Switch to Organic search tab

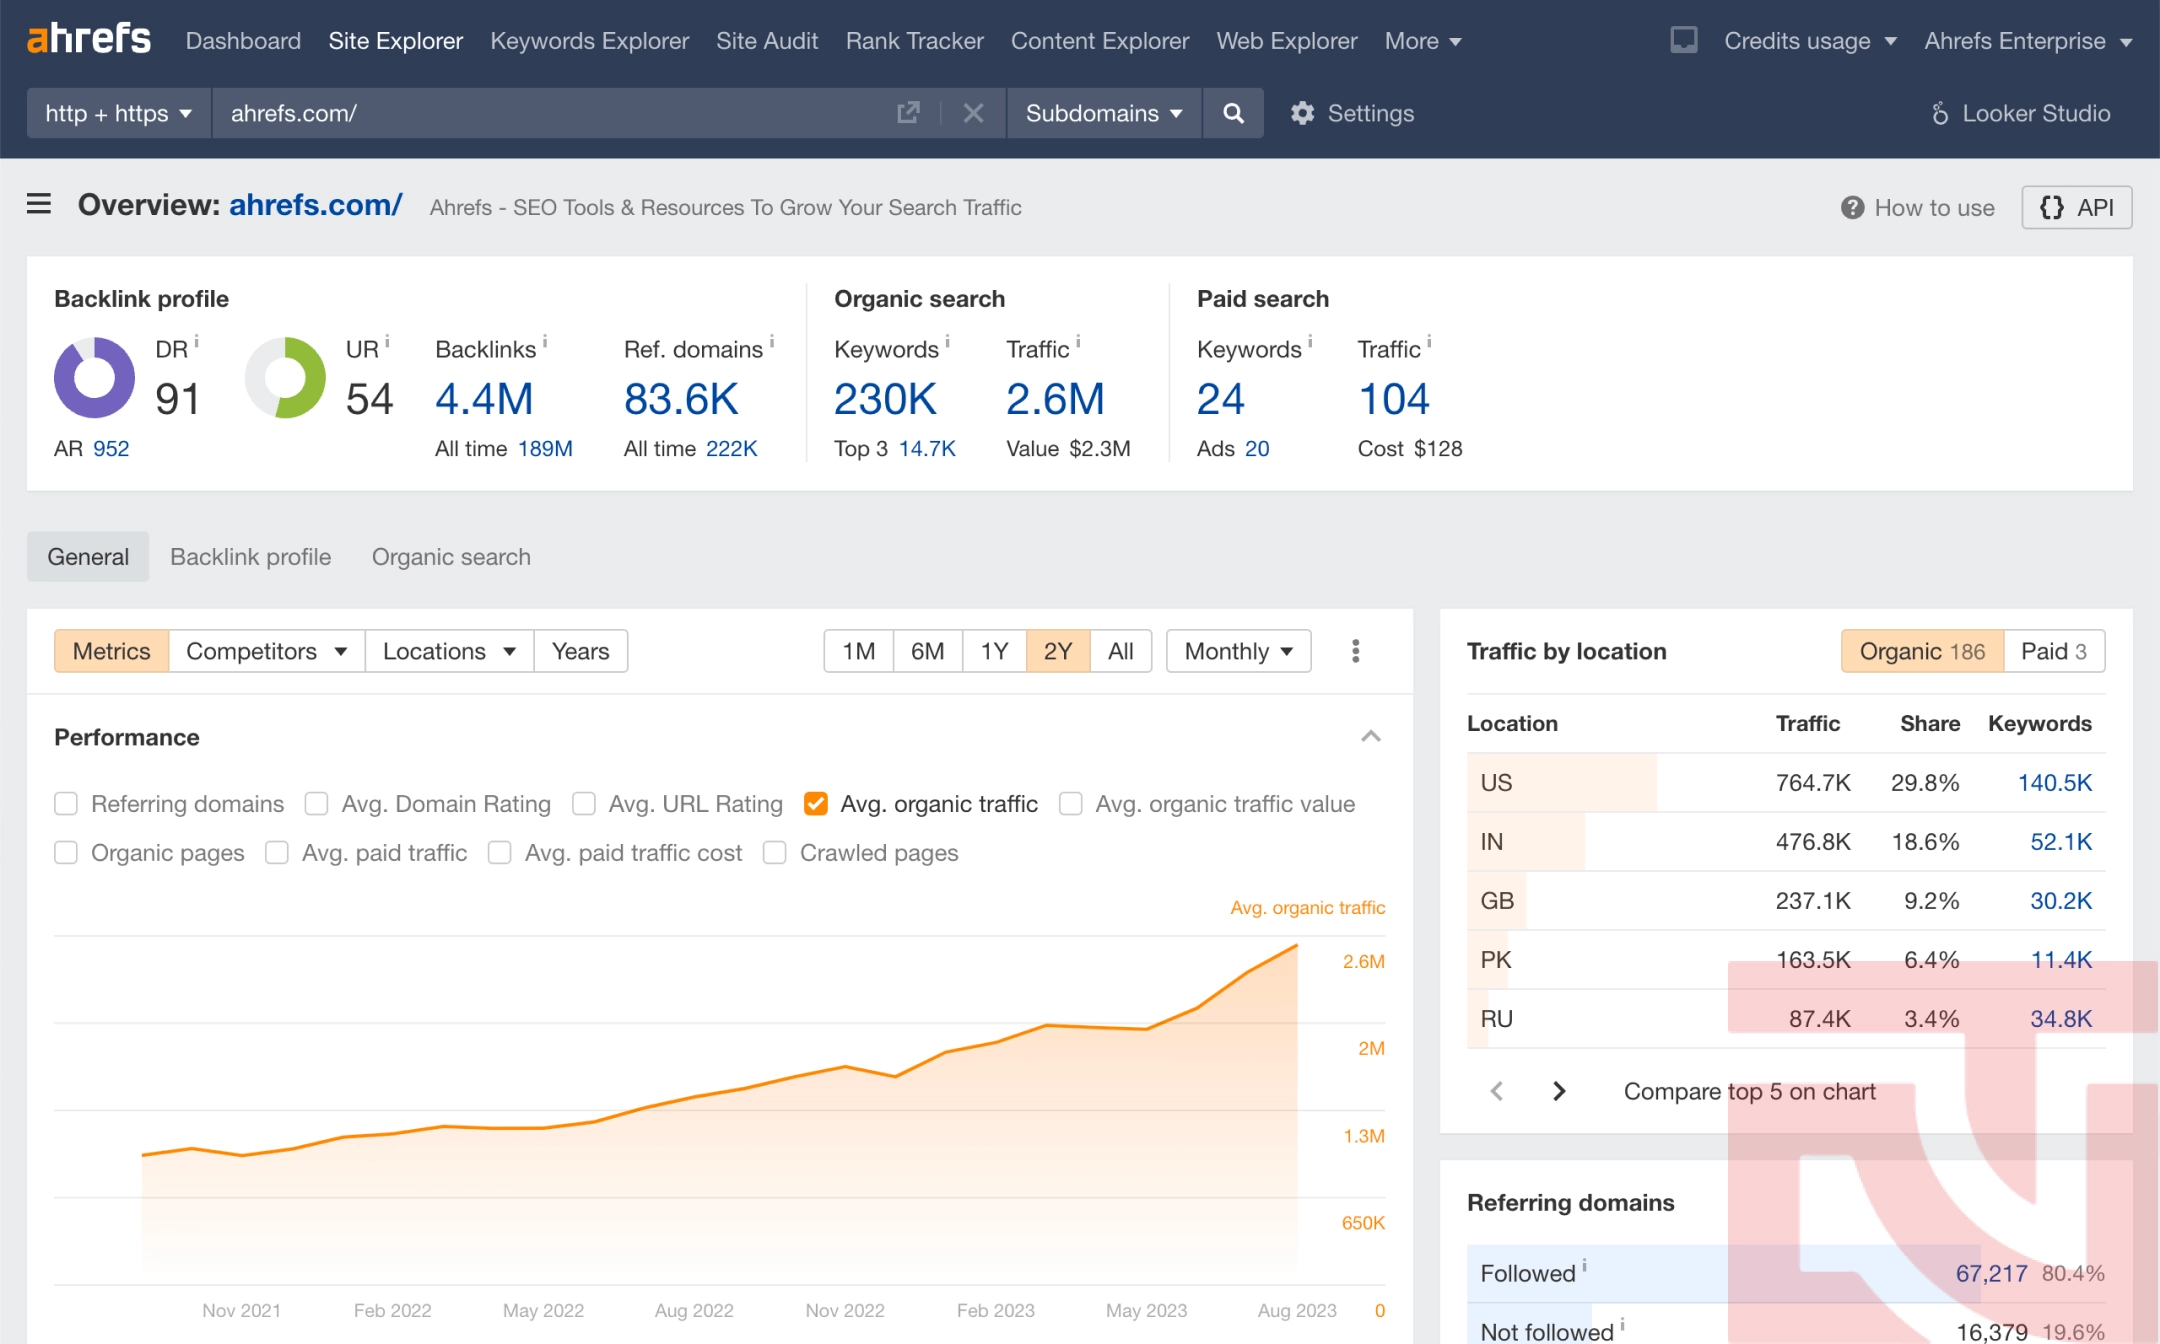tap(451, 557)
